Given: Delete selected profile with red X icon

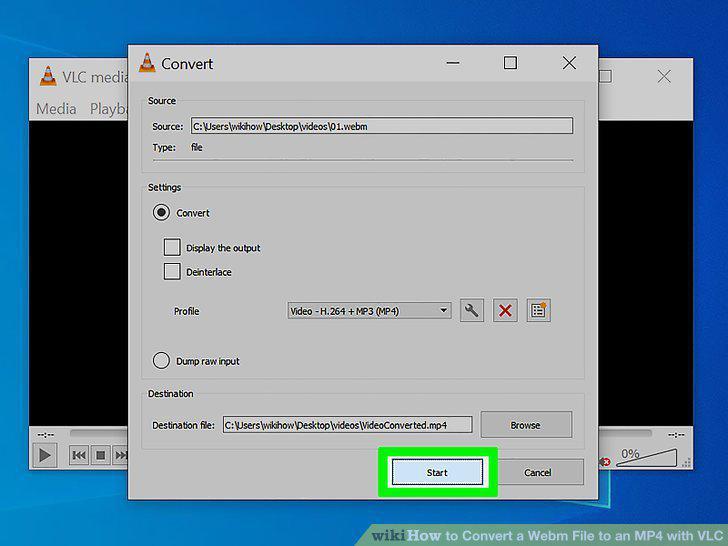Looking at the screenshot, I should pyautogui.click(x=505, y=310).
